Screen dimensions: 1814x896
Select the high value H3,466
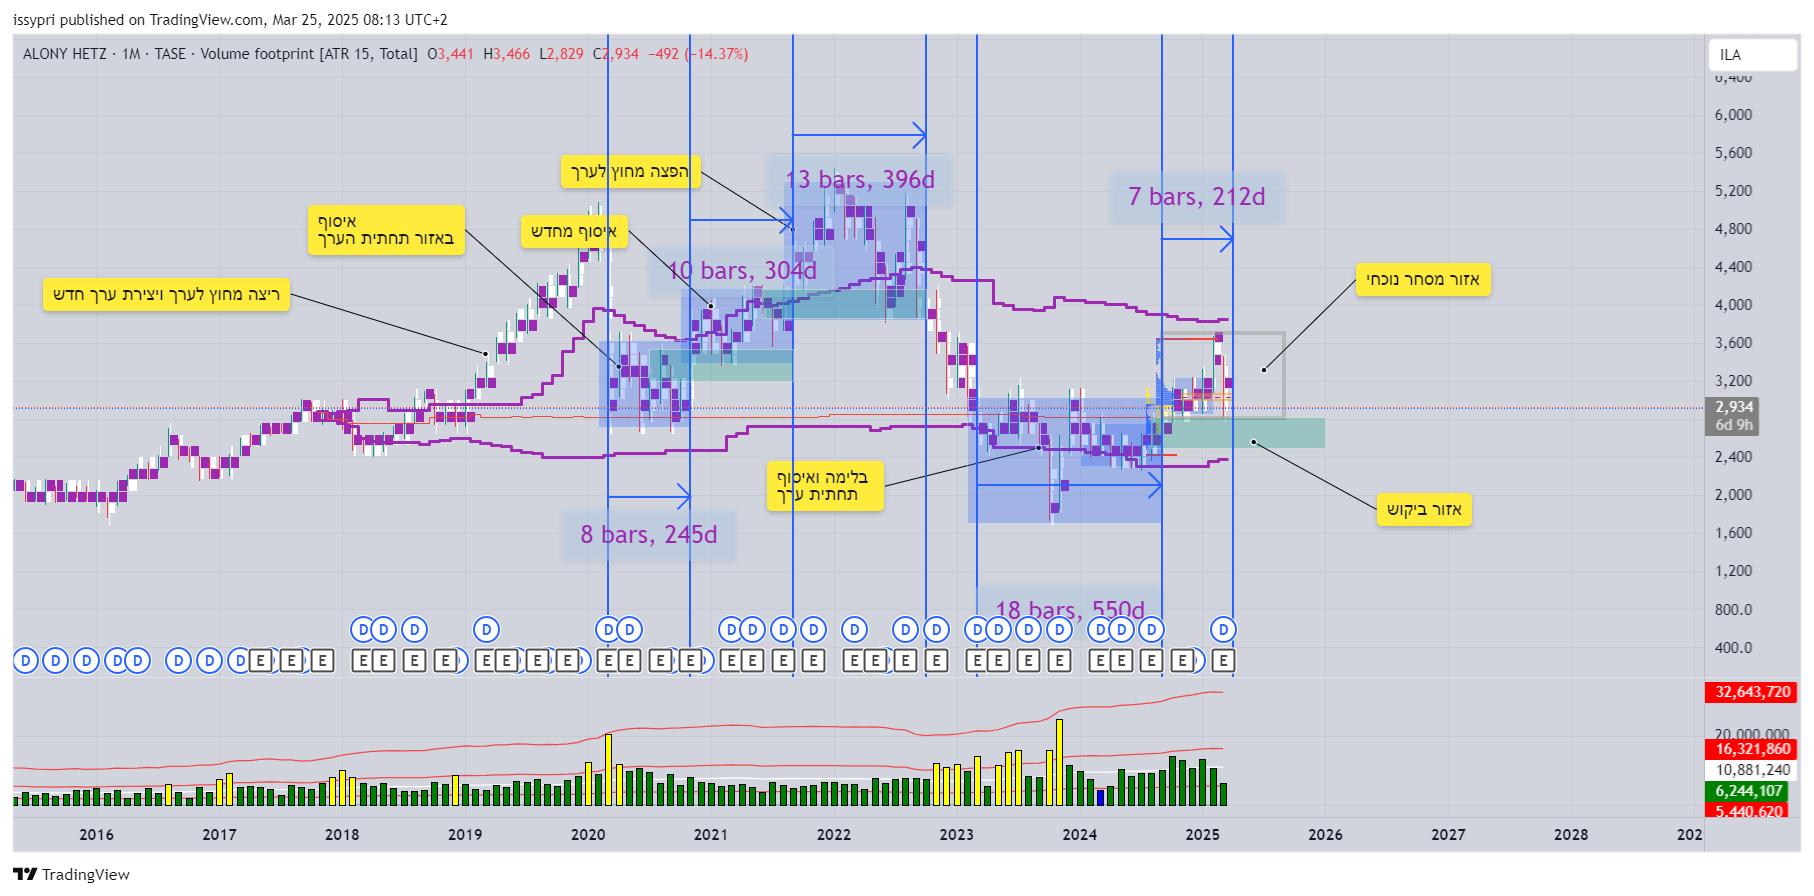506,54
